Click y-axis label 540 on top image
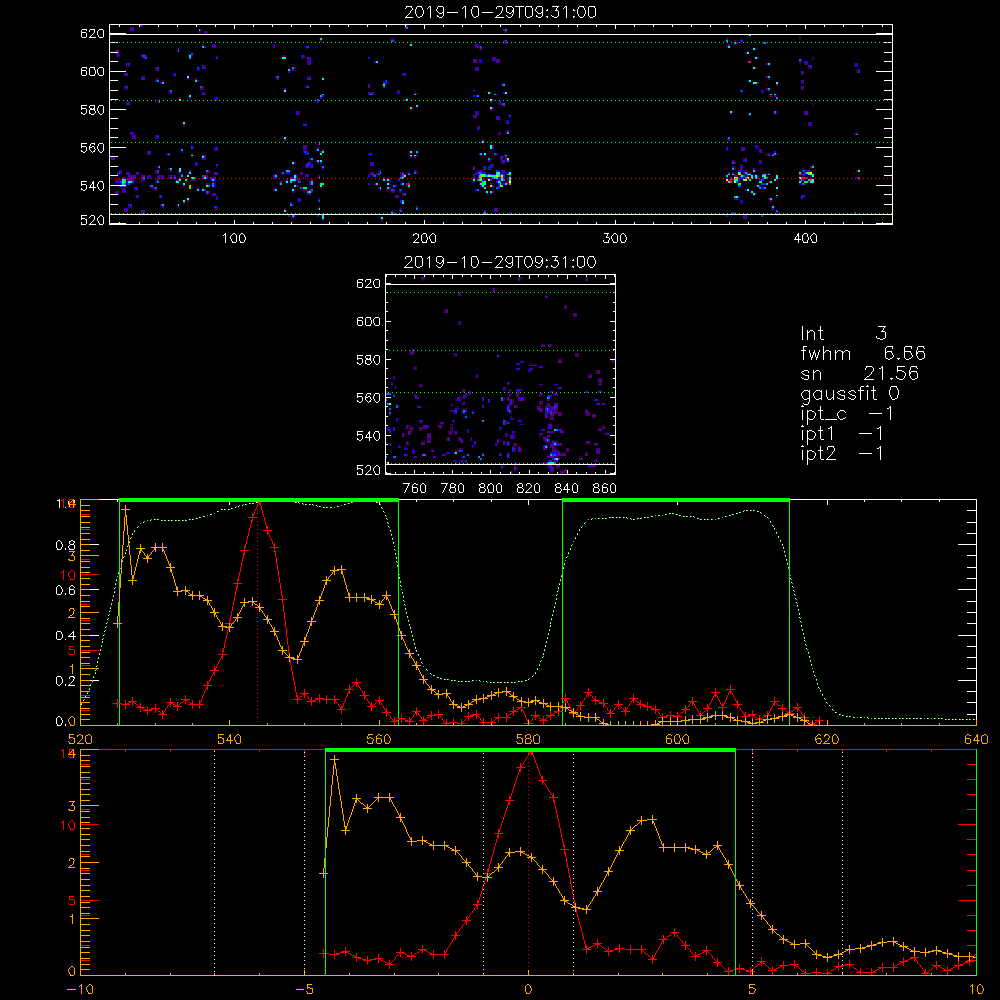The image size is (1000, 1000). pos(92,186)
